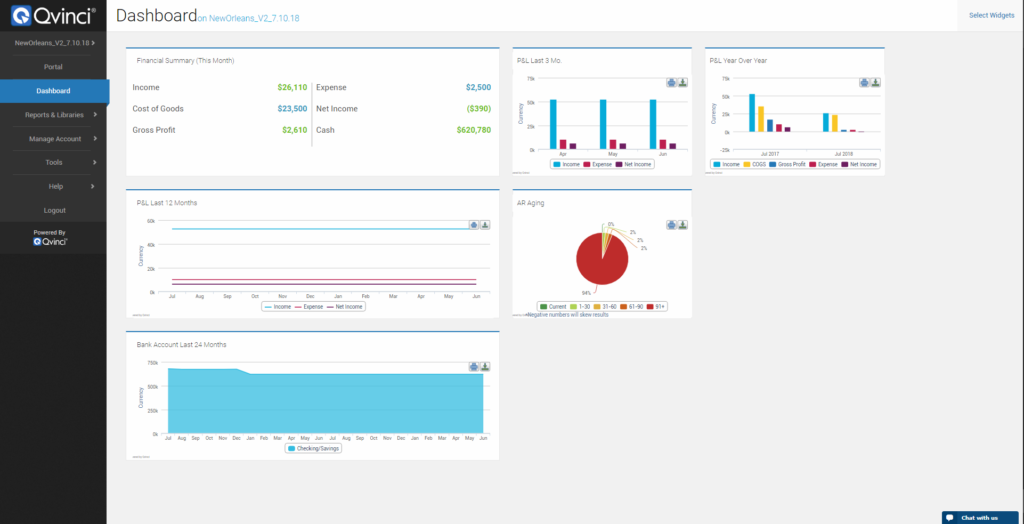Viewport: 1024px width, 524px height.
Task: Print the P&L Last 3 Mo. chart
Action: coord(671,83)
